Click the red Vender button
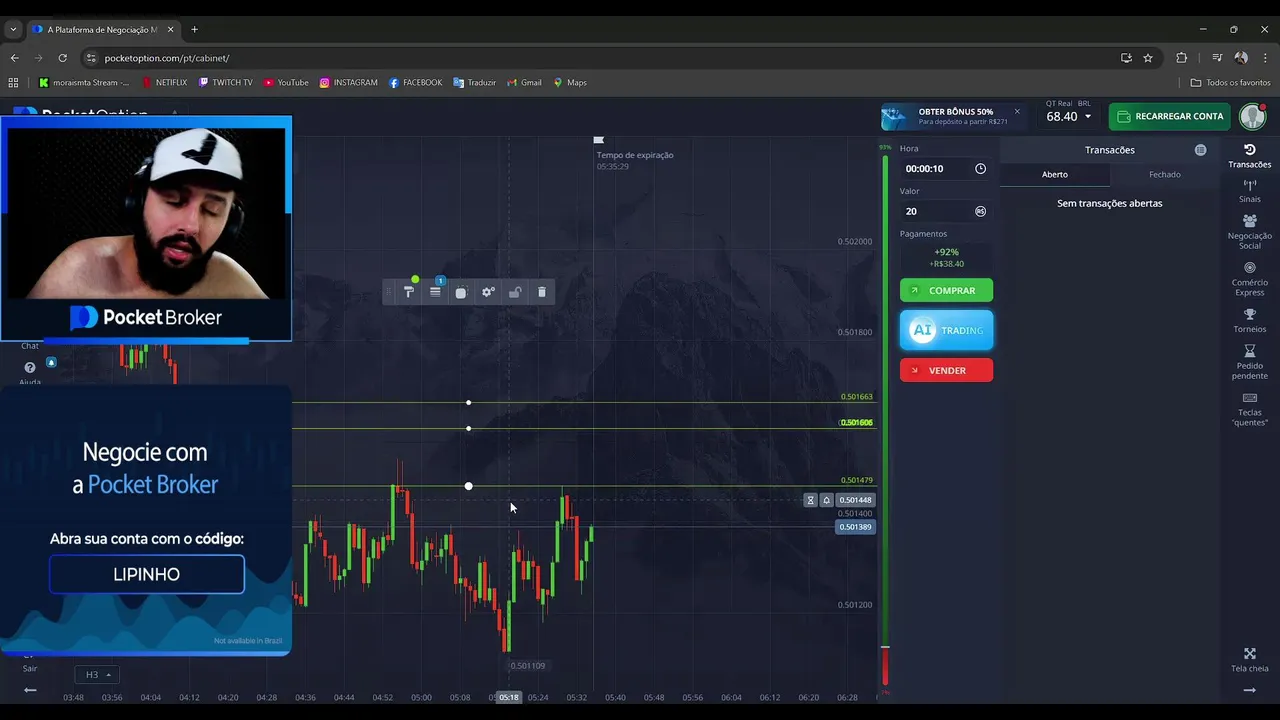 click(x=946, y=370)
